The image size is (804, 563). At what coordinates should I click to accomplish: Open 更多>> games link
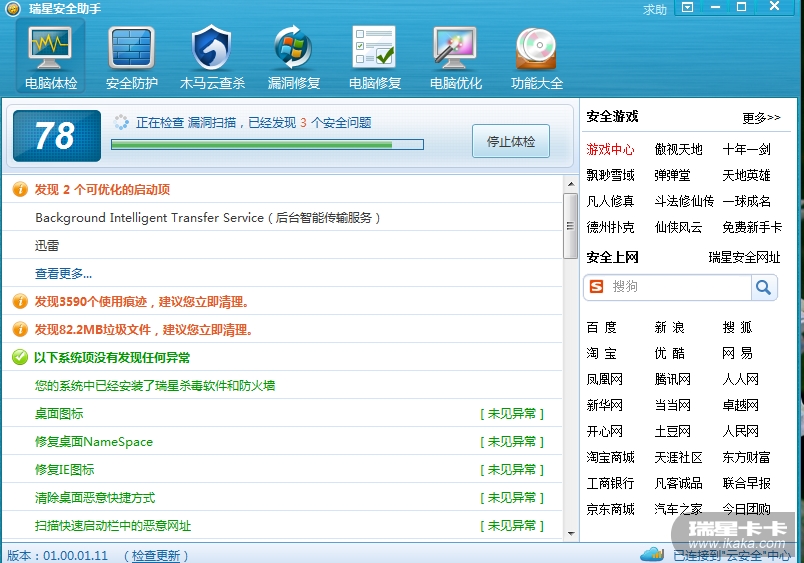[x=761, y=118]
